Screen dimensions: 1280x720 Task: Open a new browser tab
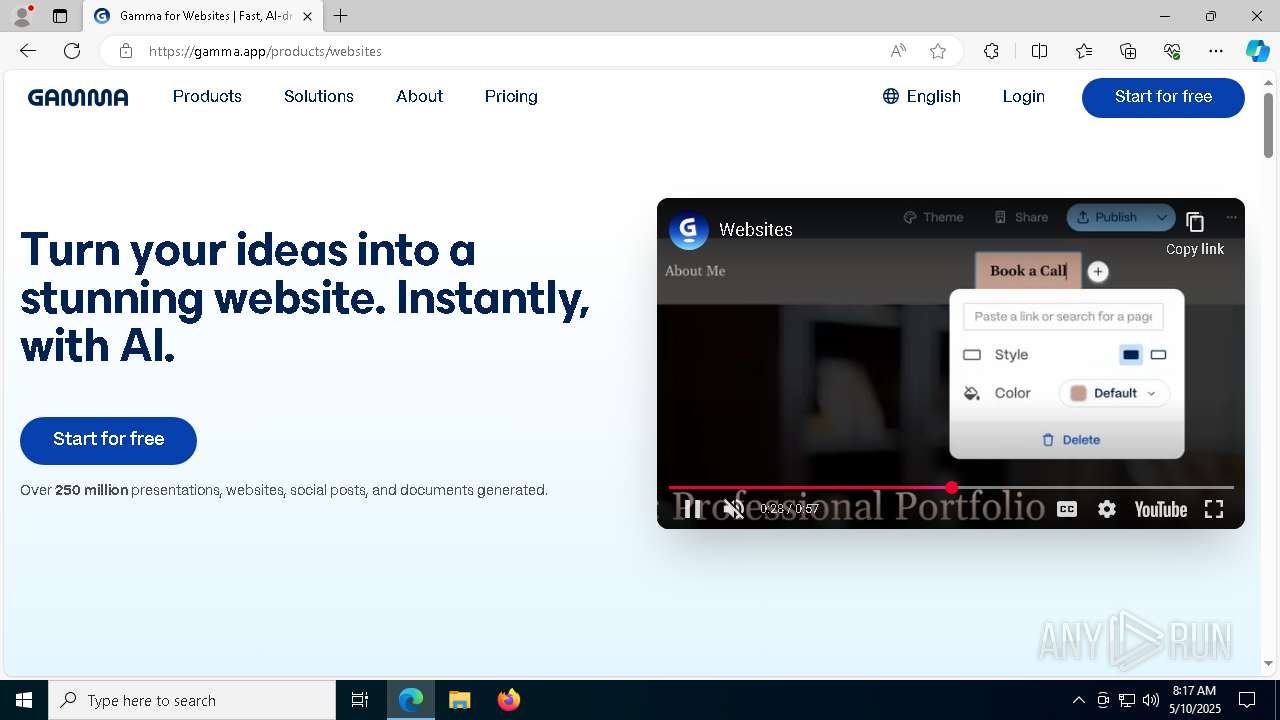pos(341,16)
